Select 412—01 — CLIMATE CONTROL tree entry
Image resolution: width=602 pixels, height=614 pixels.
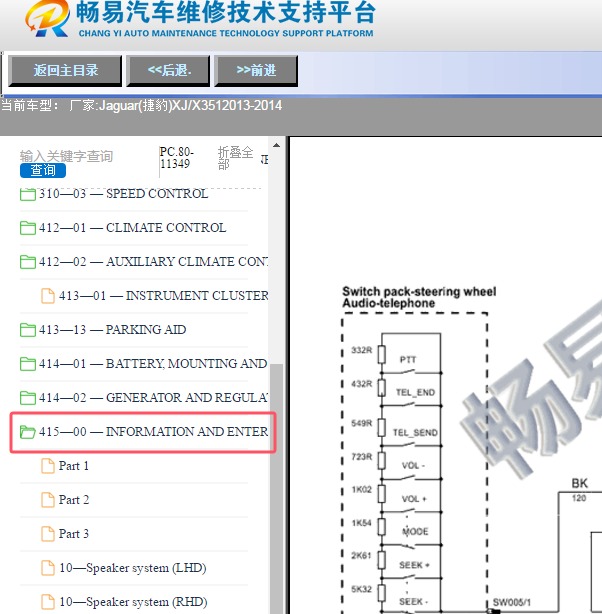coord(132,228)
